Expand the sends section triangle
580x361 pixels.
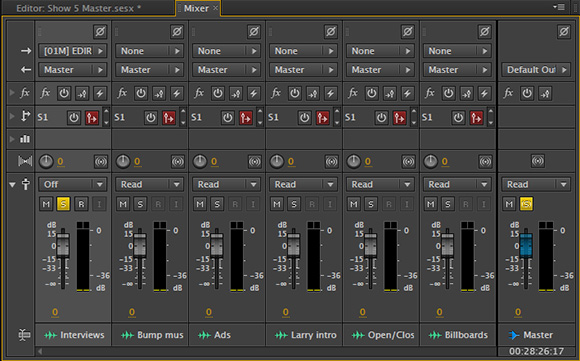(12, 117)
